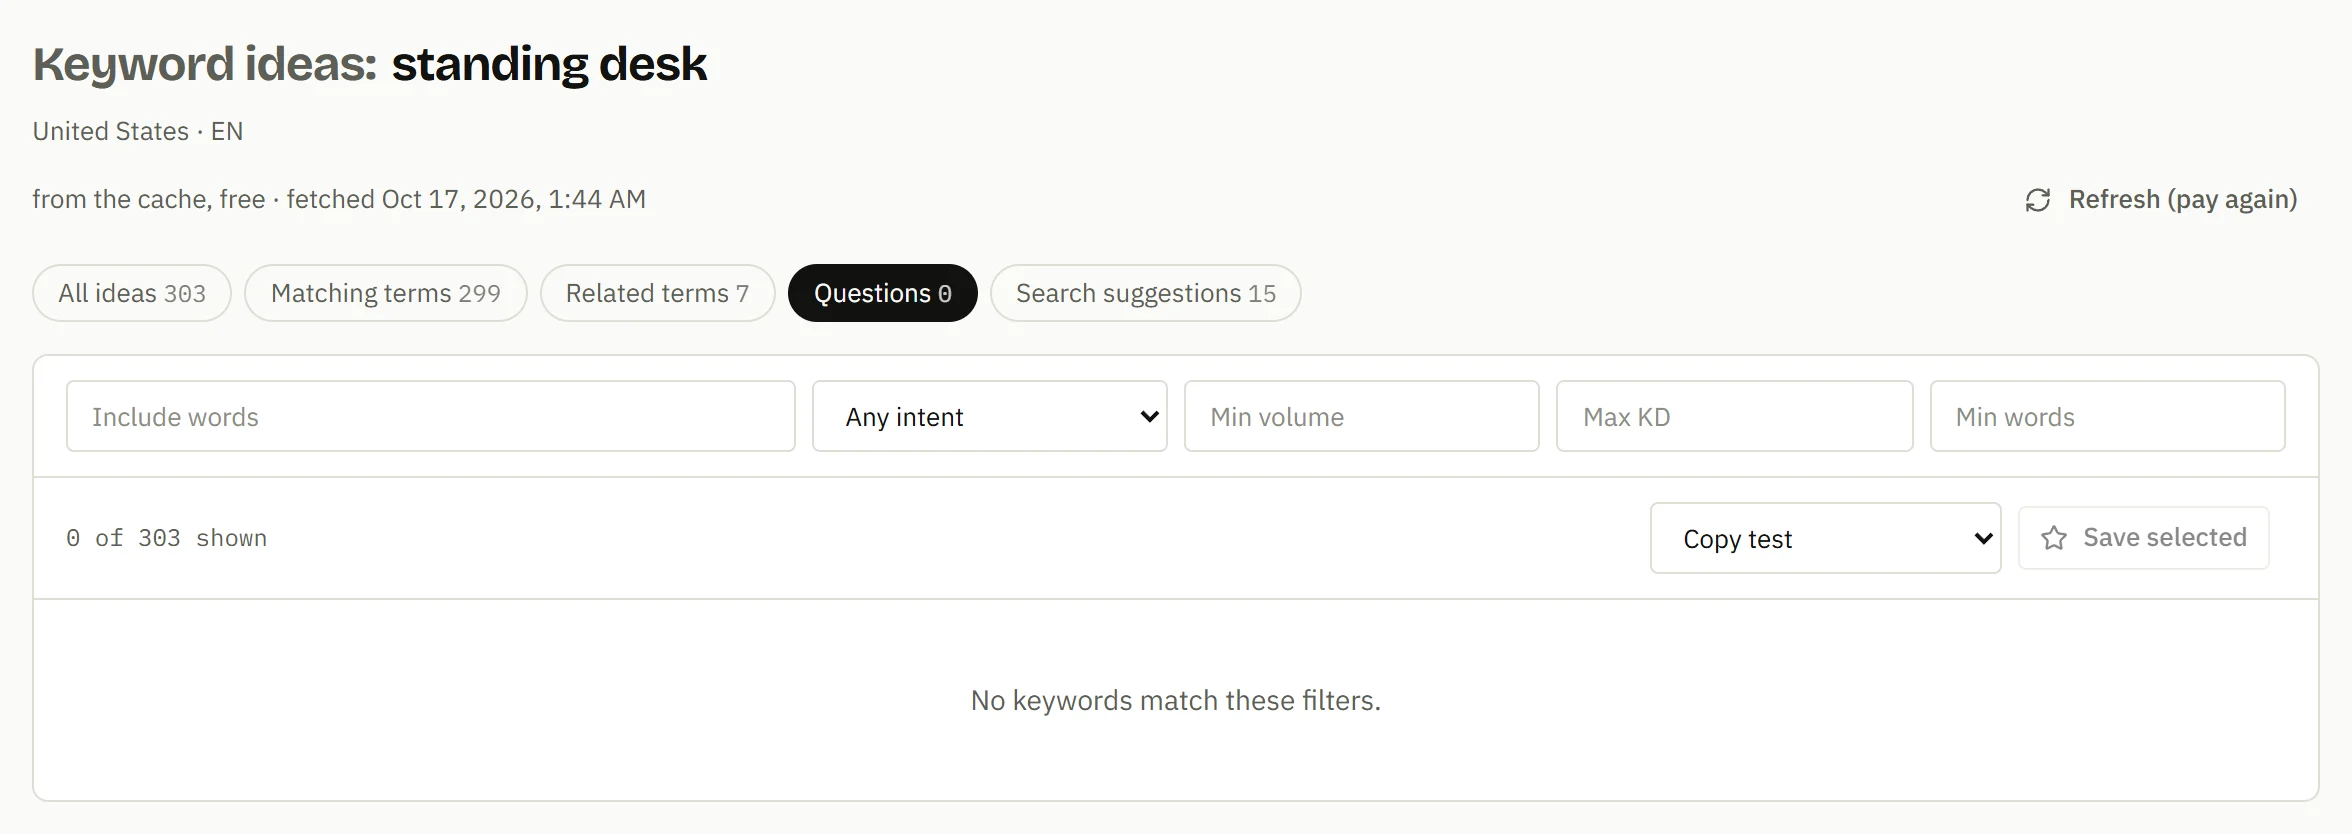View the Search suggestions tab

(x=1146, y=293)
